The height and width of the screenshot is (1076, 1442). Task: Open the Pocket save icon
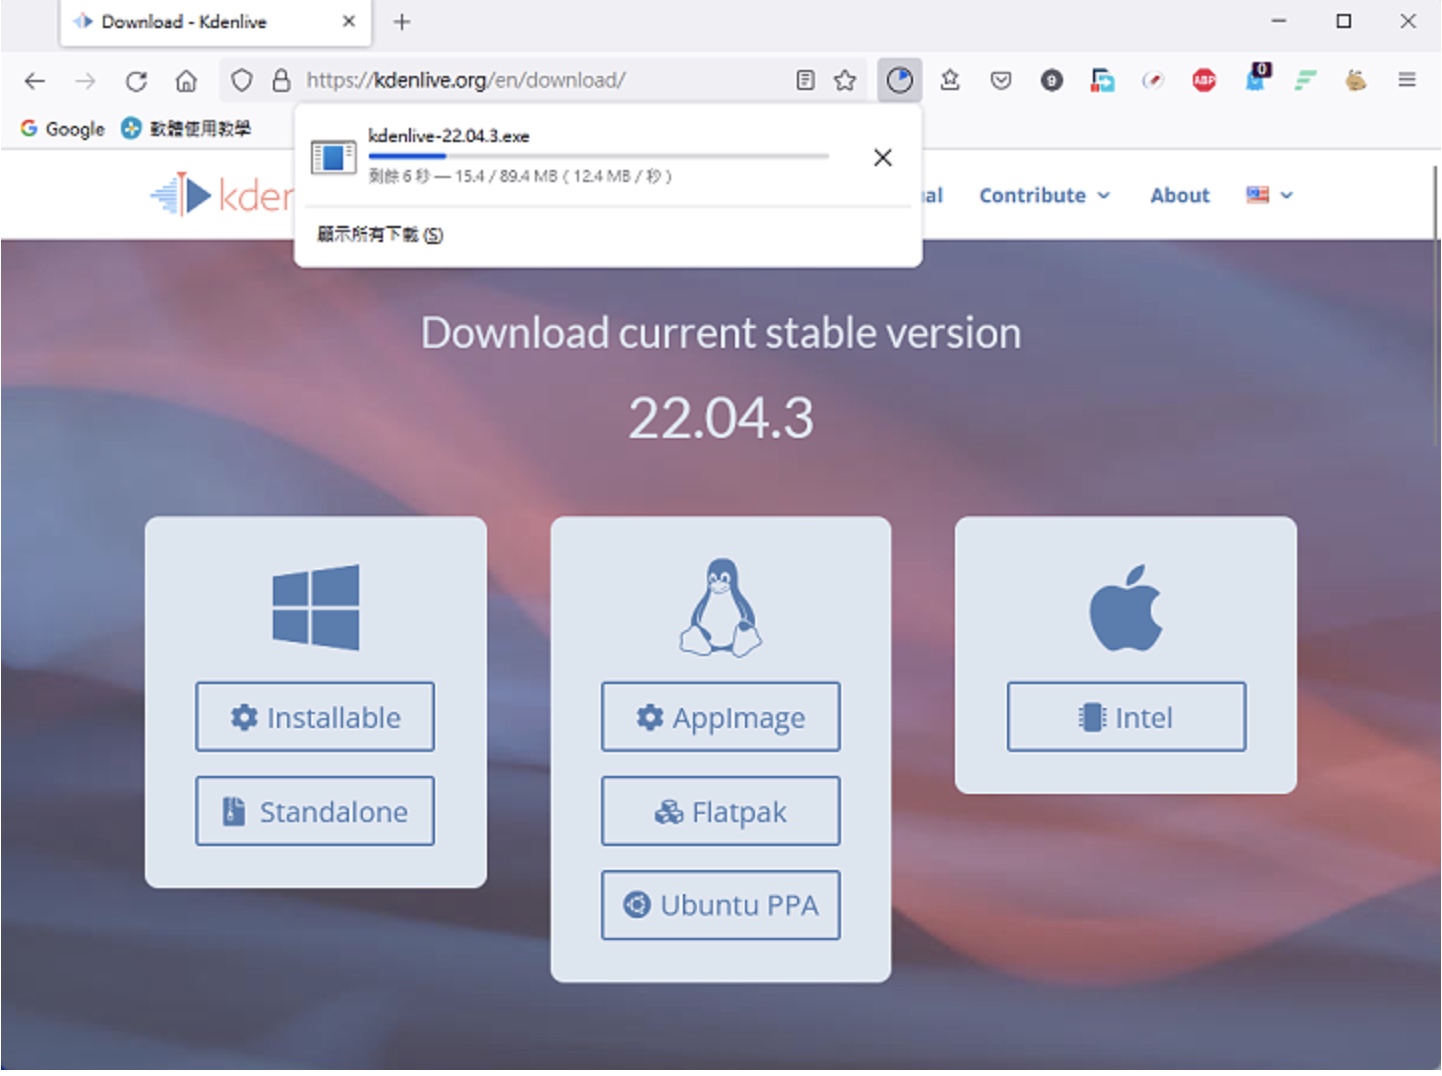[x=1001, y=80]
